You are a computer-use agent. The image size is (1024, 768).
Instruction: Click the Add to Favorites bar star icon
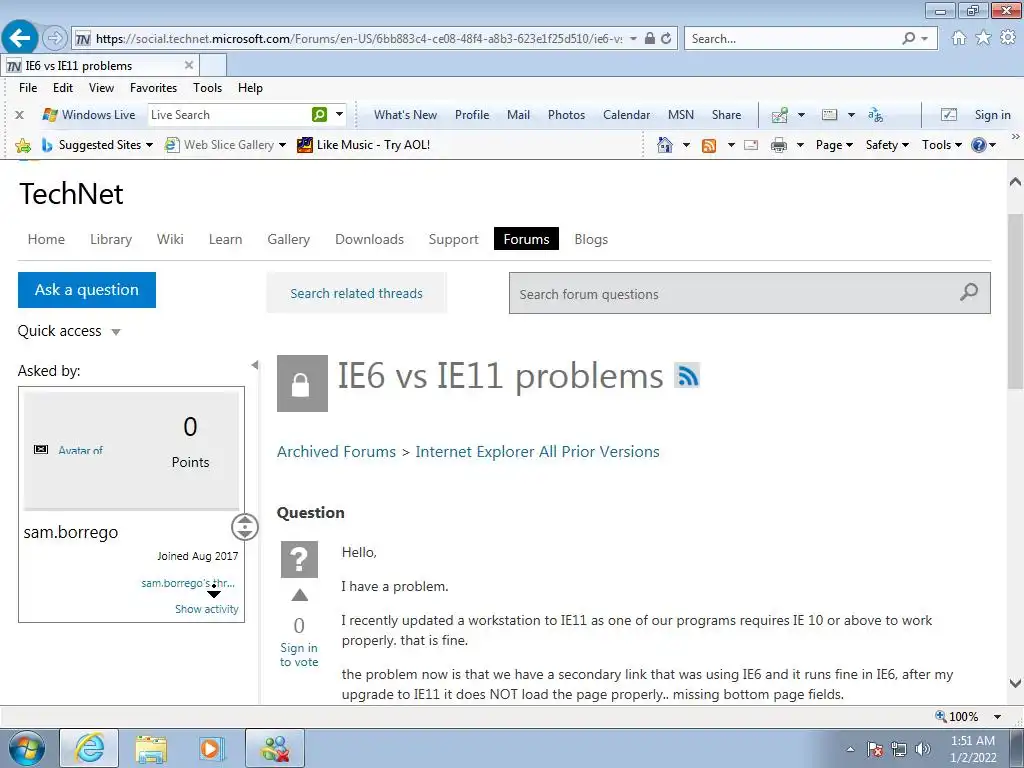23,145
